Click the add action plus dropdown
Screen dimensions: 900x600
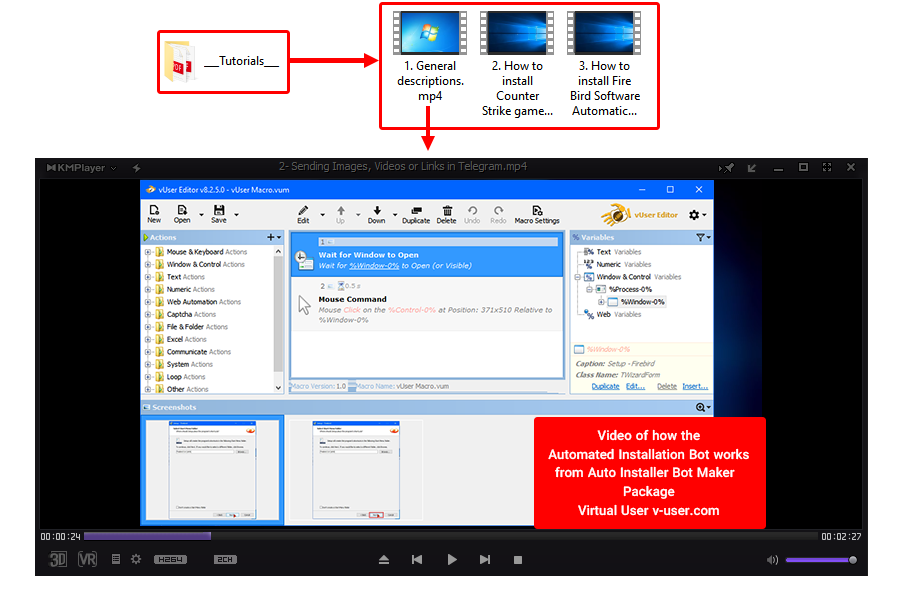click(x=274, y=237)
